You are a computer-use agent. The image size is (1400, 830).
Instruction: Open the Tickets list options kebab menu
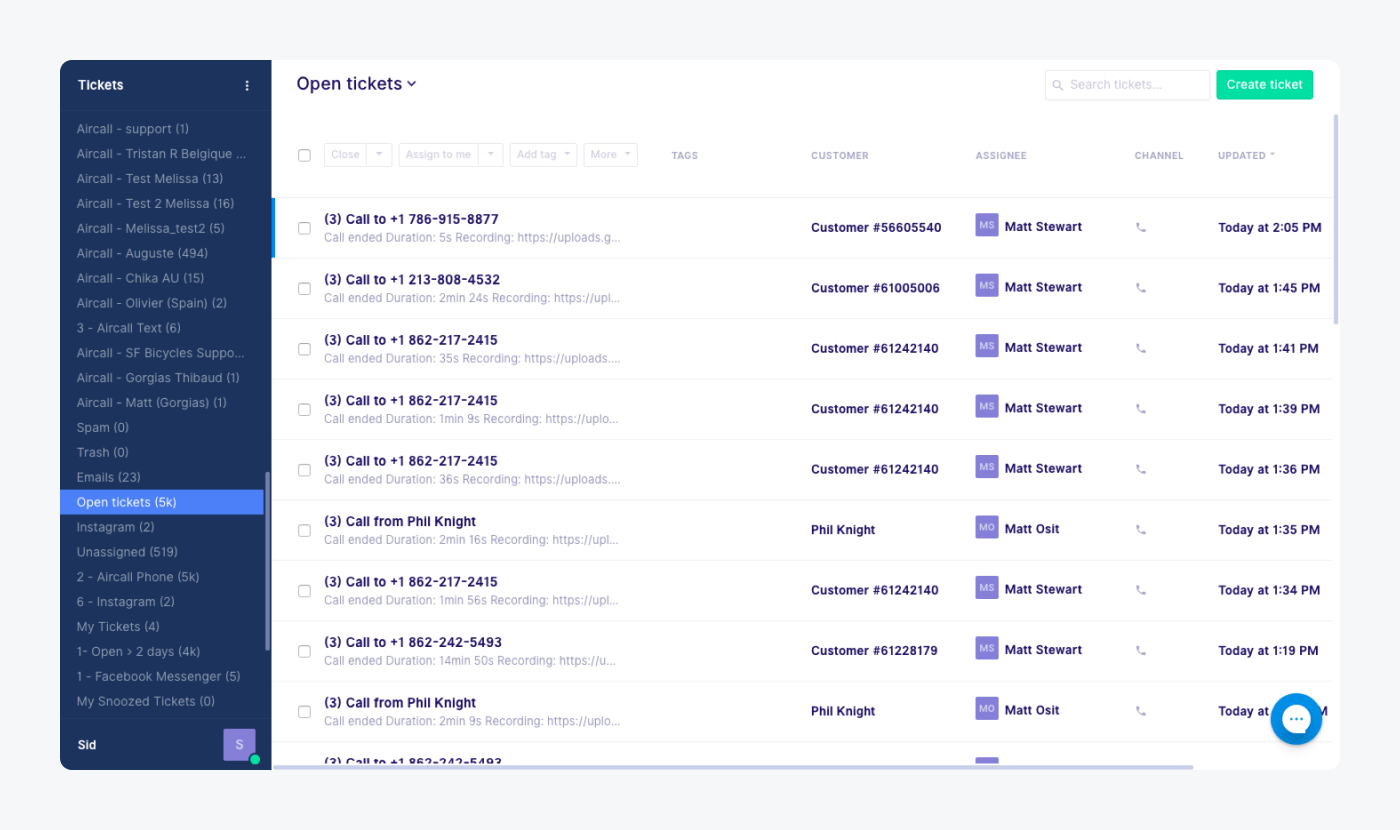pos(247,85)
